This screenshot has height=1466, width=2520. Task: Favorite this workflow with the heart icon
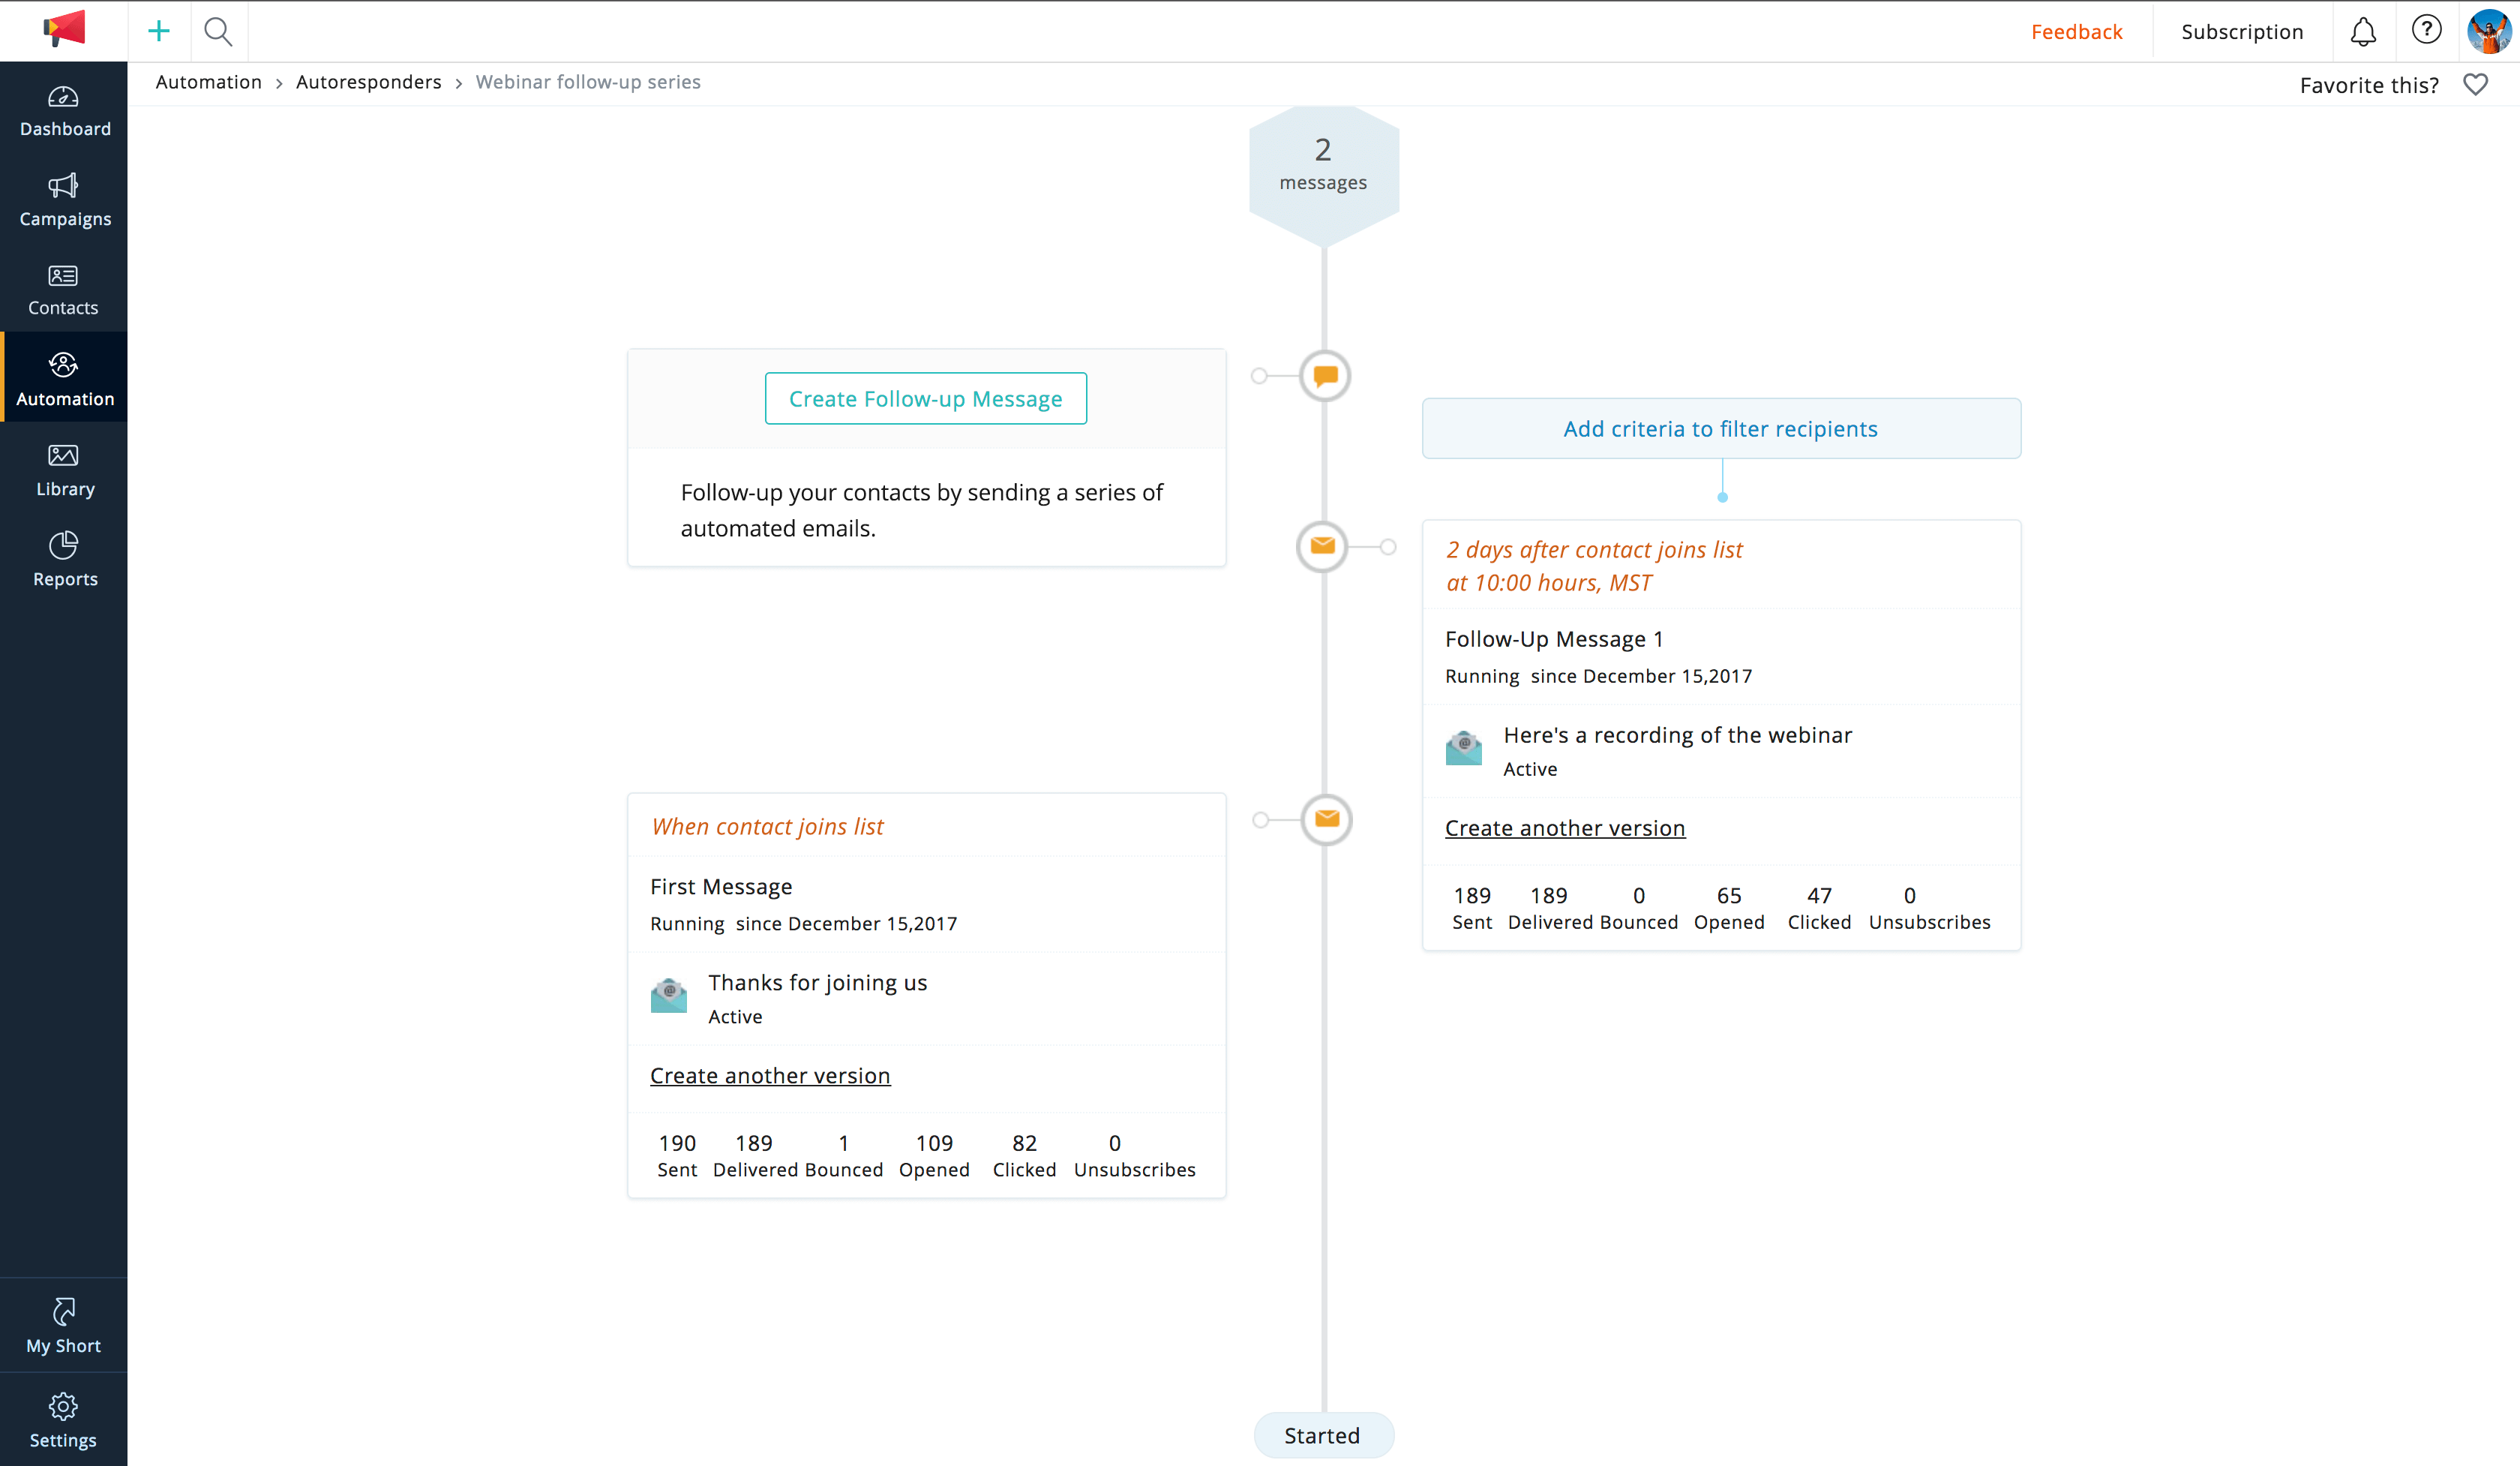(2475, 84)
